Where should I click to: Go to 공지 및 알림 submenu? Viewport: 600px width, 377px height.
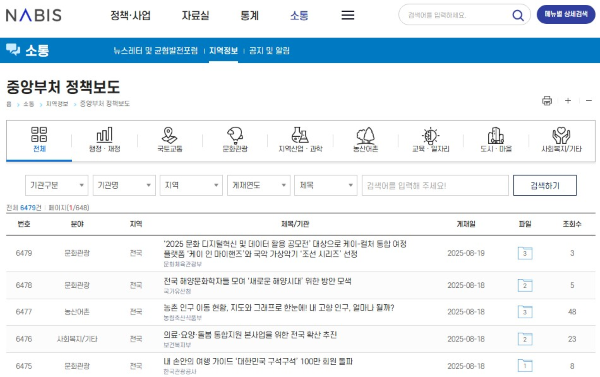[269, 51]
